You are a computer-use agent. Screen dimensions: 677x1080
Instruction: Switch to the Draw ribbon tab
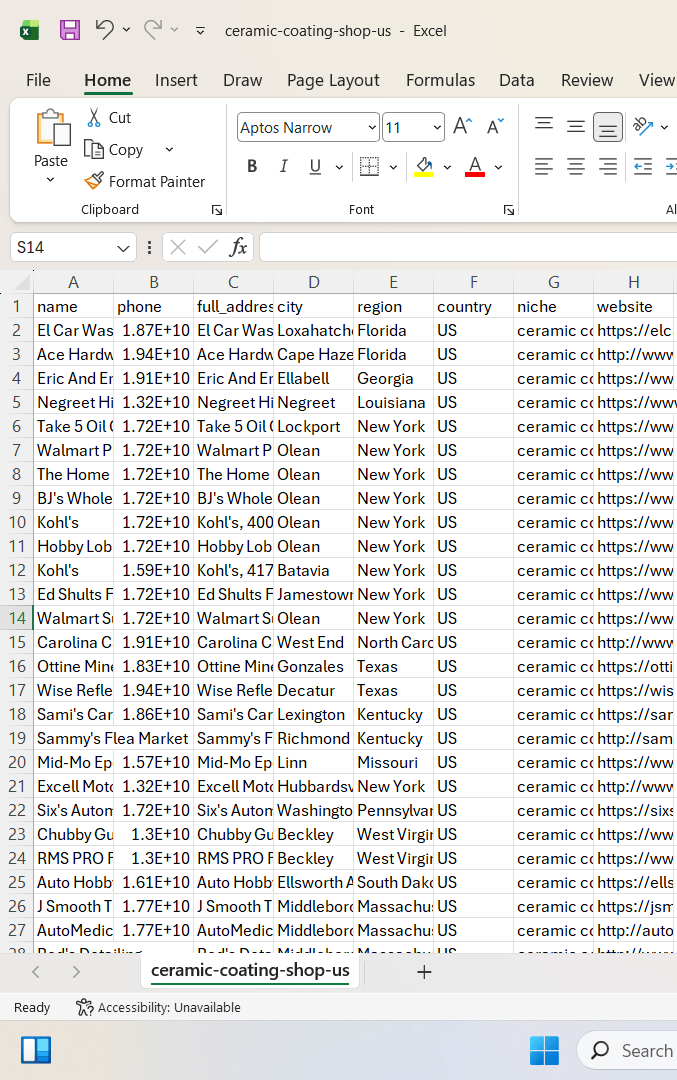click(x=242, y=81)
